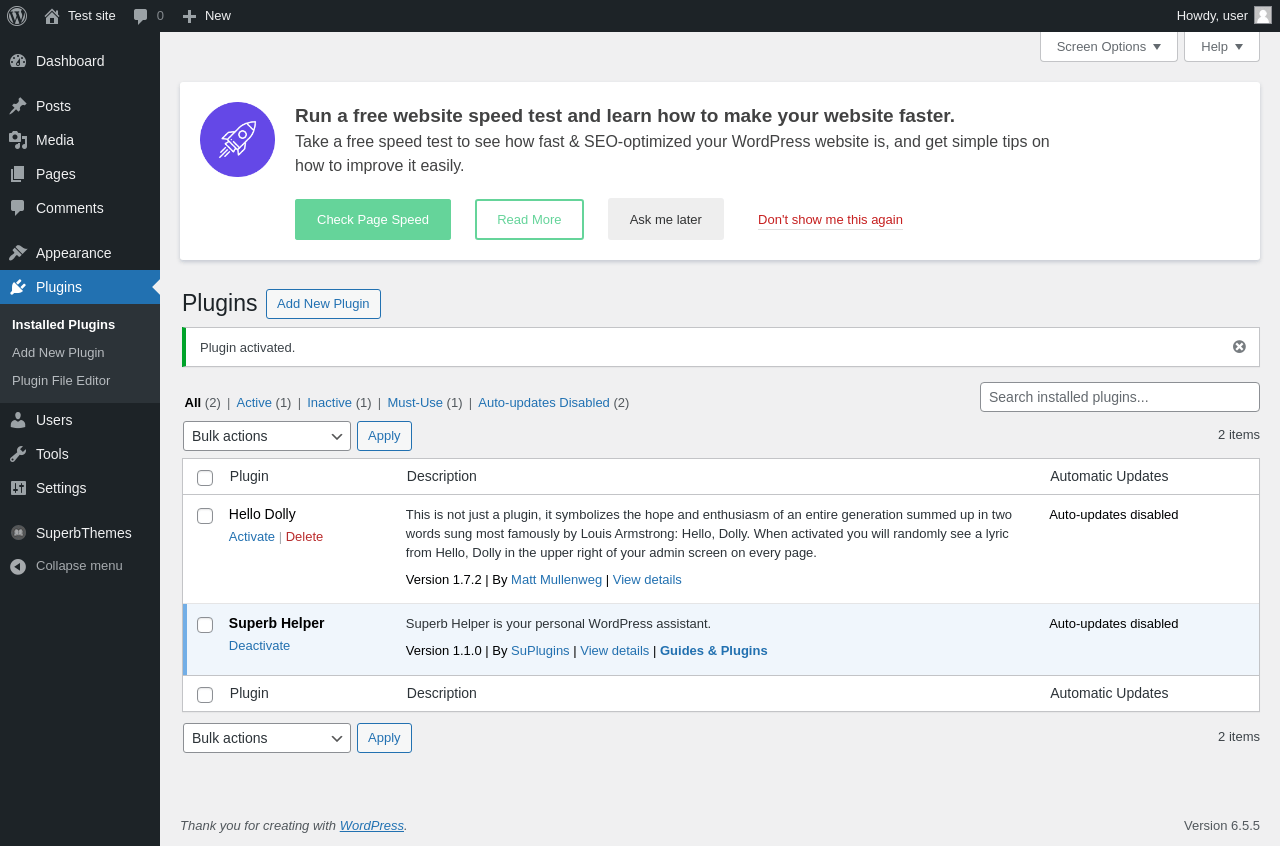
Task: Click Add New Plugin button beside Plugins heading
Action: click(323, 304)
